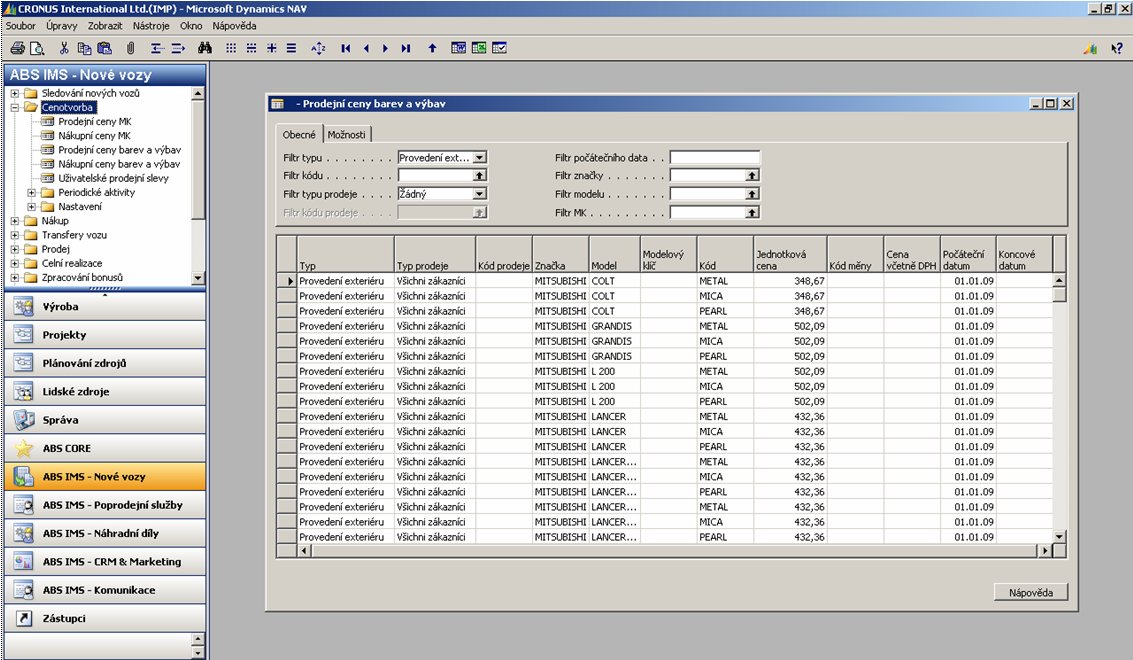This screenshot has height=660, width=1133.
Task: Expand the Transfery vozu folder
Action: tap(14, 235)
